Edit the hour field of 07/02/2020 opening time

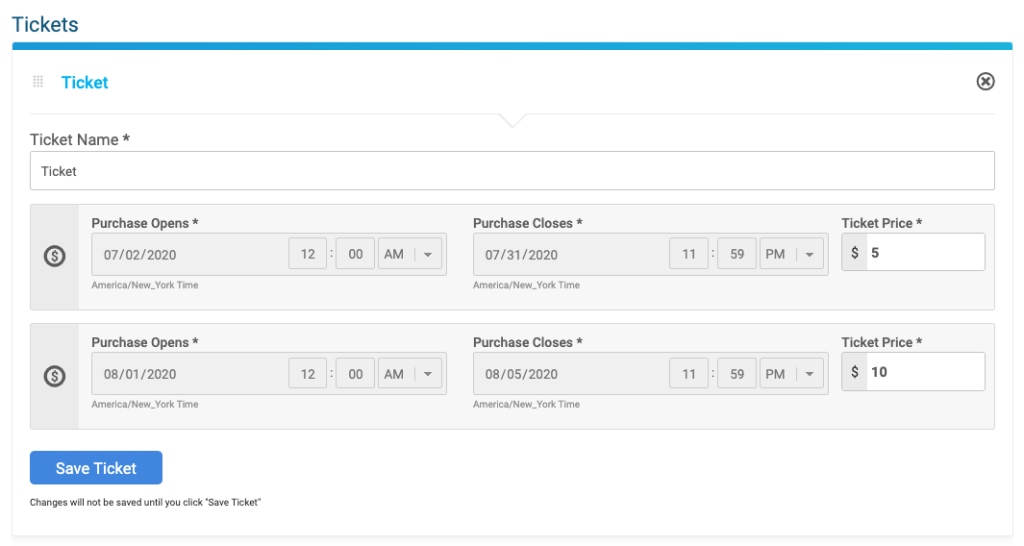pyautogui.click(x=308, y=254)
